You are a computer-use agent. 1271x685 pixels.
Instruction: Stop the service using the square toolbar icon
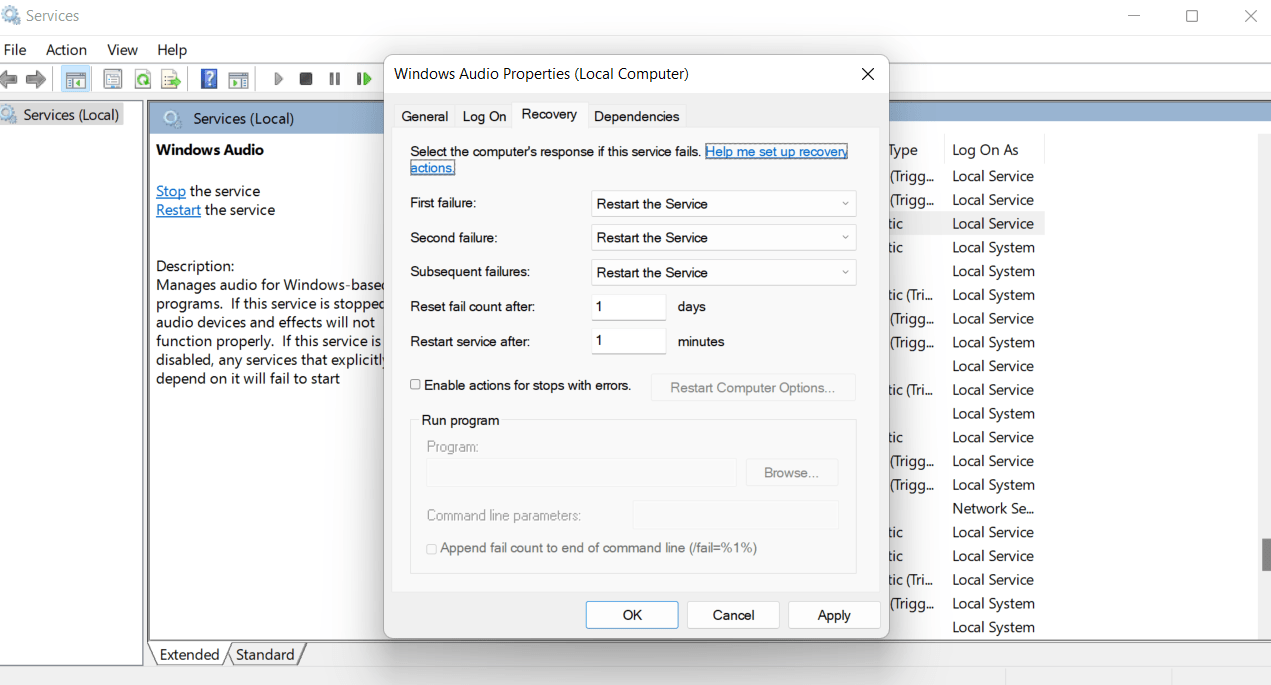(x=305, y=78)
